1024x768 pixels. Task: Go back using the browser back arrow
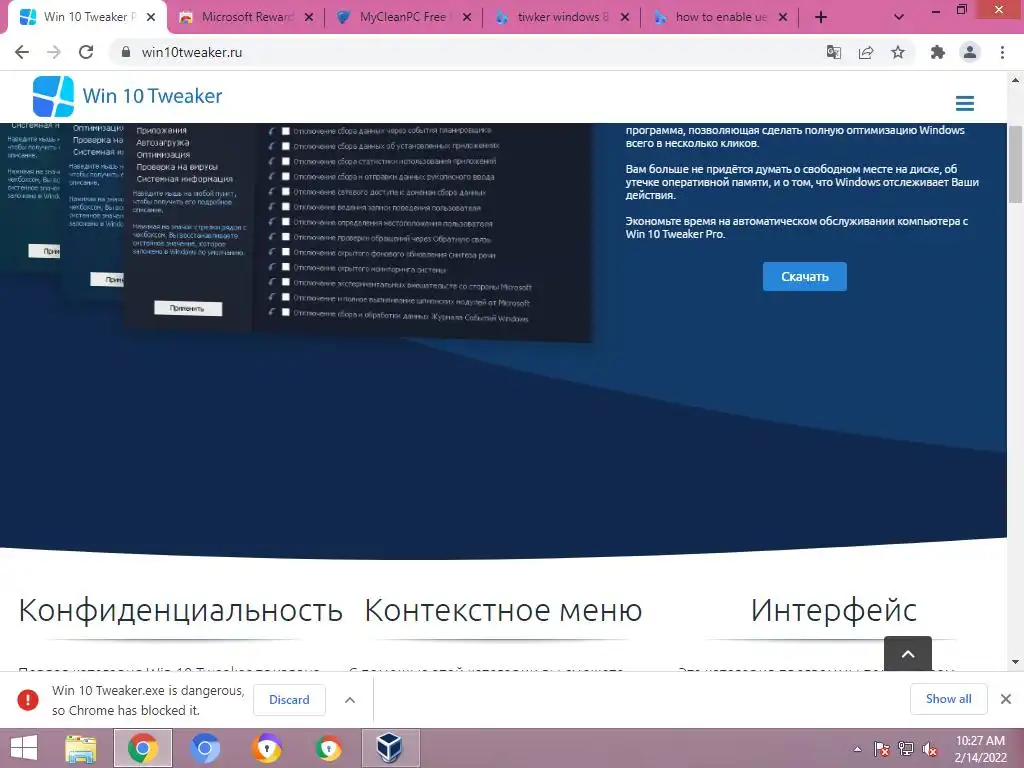click(22, 52)
